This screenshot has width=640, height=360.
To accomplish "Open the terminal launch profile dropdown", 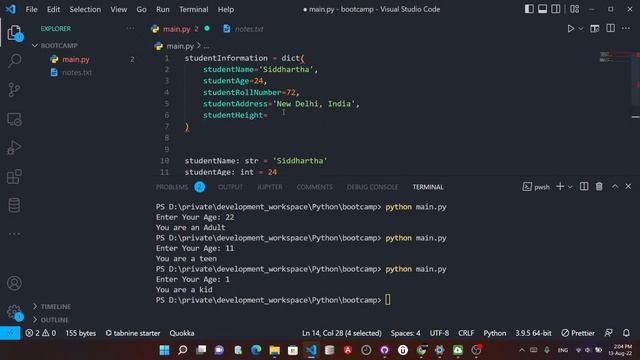I will click(570, 187).
